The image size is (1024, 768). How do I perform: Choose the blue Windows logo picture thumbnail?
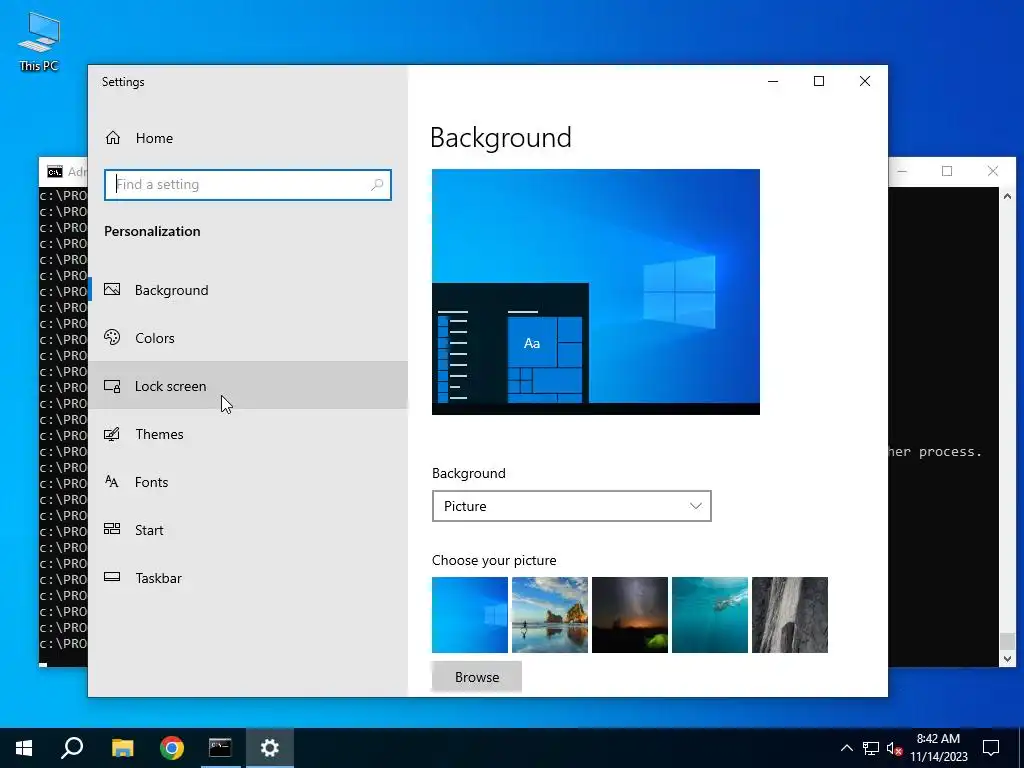click(470, 615)
